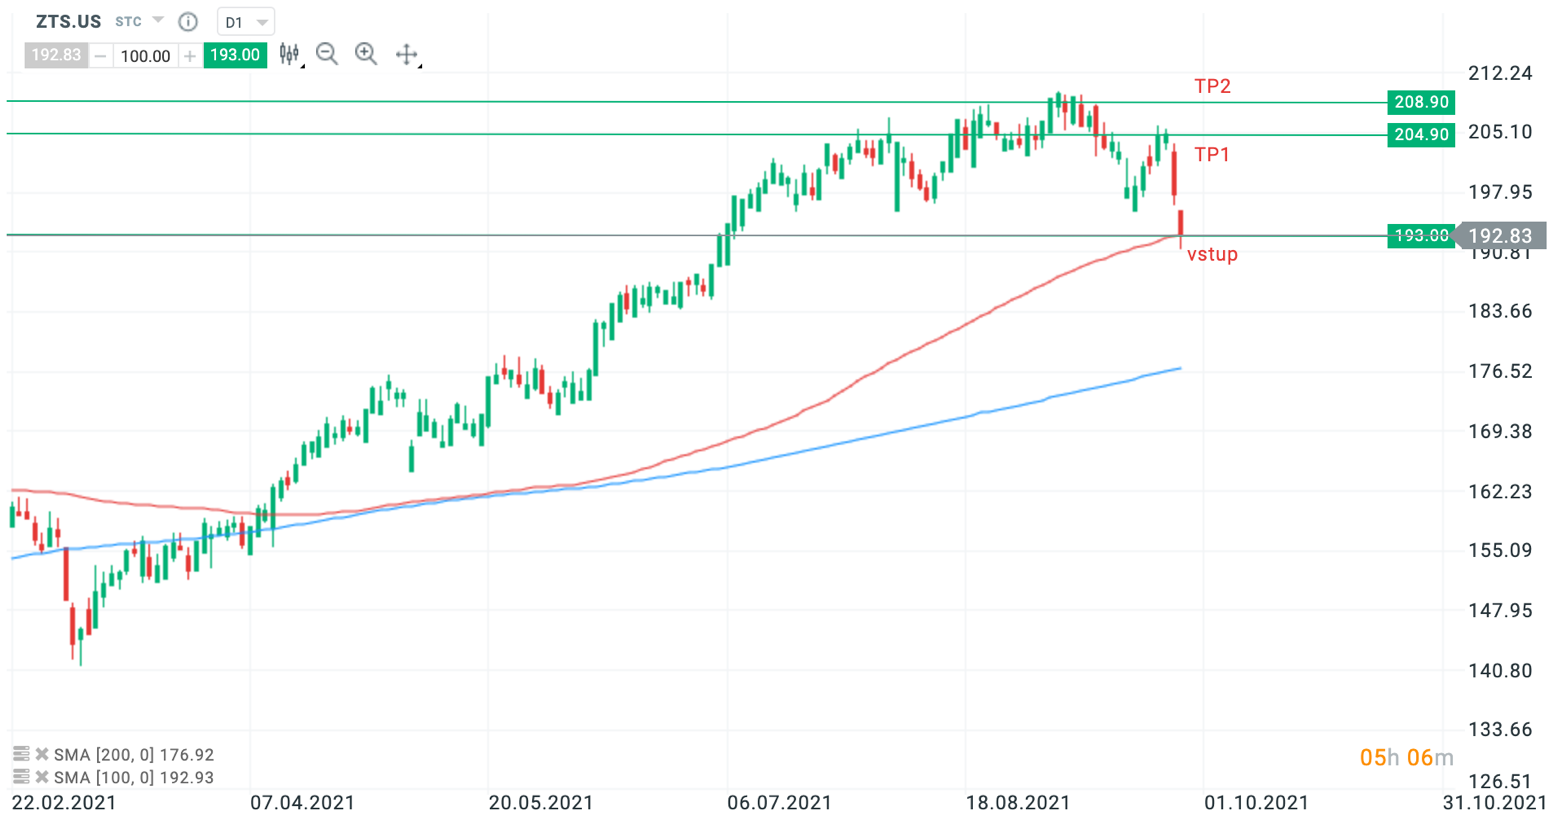Open the chart type candlestick icon
Image resolution: width=1558 pixels, height=829 pixels.
(x=289, y=55)
